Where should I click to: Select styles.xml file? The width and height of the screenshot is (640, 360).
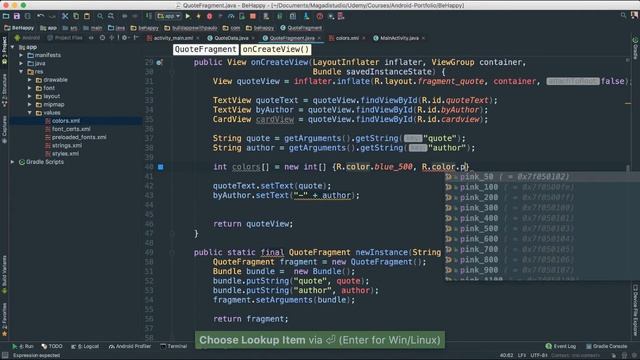click(x=65, y=153)
